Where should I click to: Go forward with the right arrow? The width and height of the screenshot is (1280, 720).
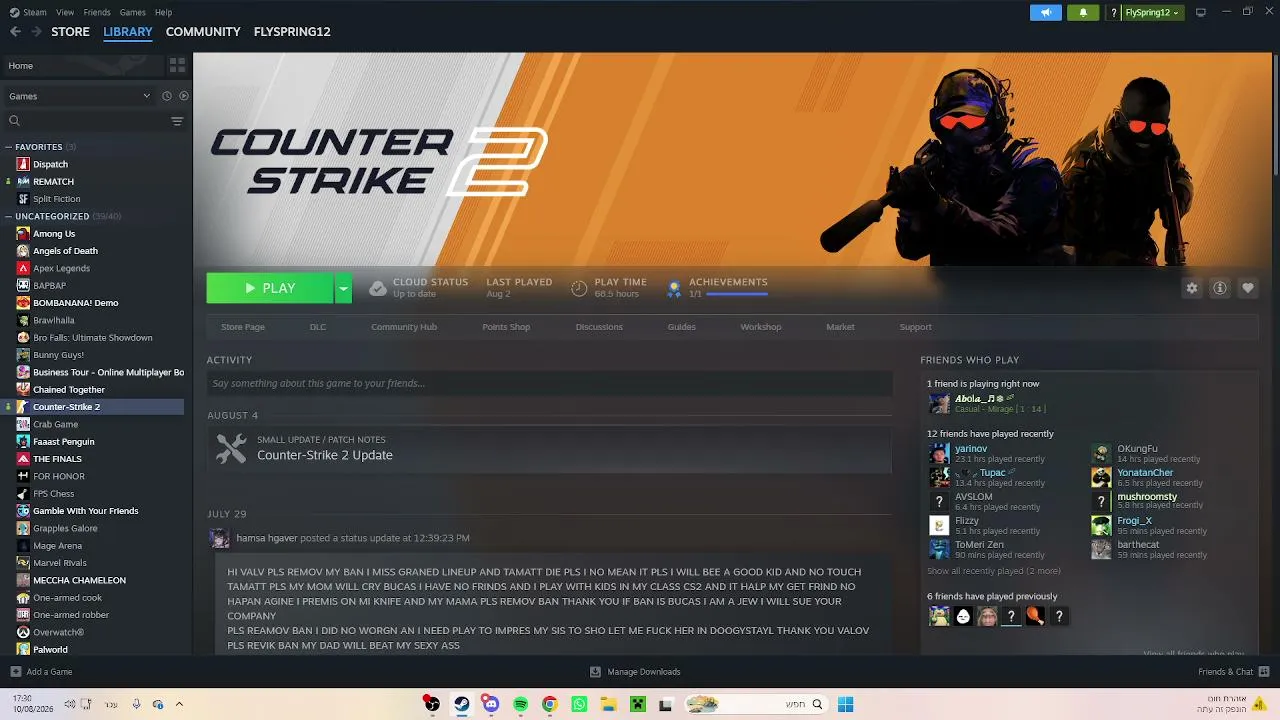pos(36,32)
